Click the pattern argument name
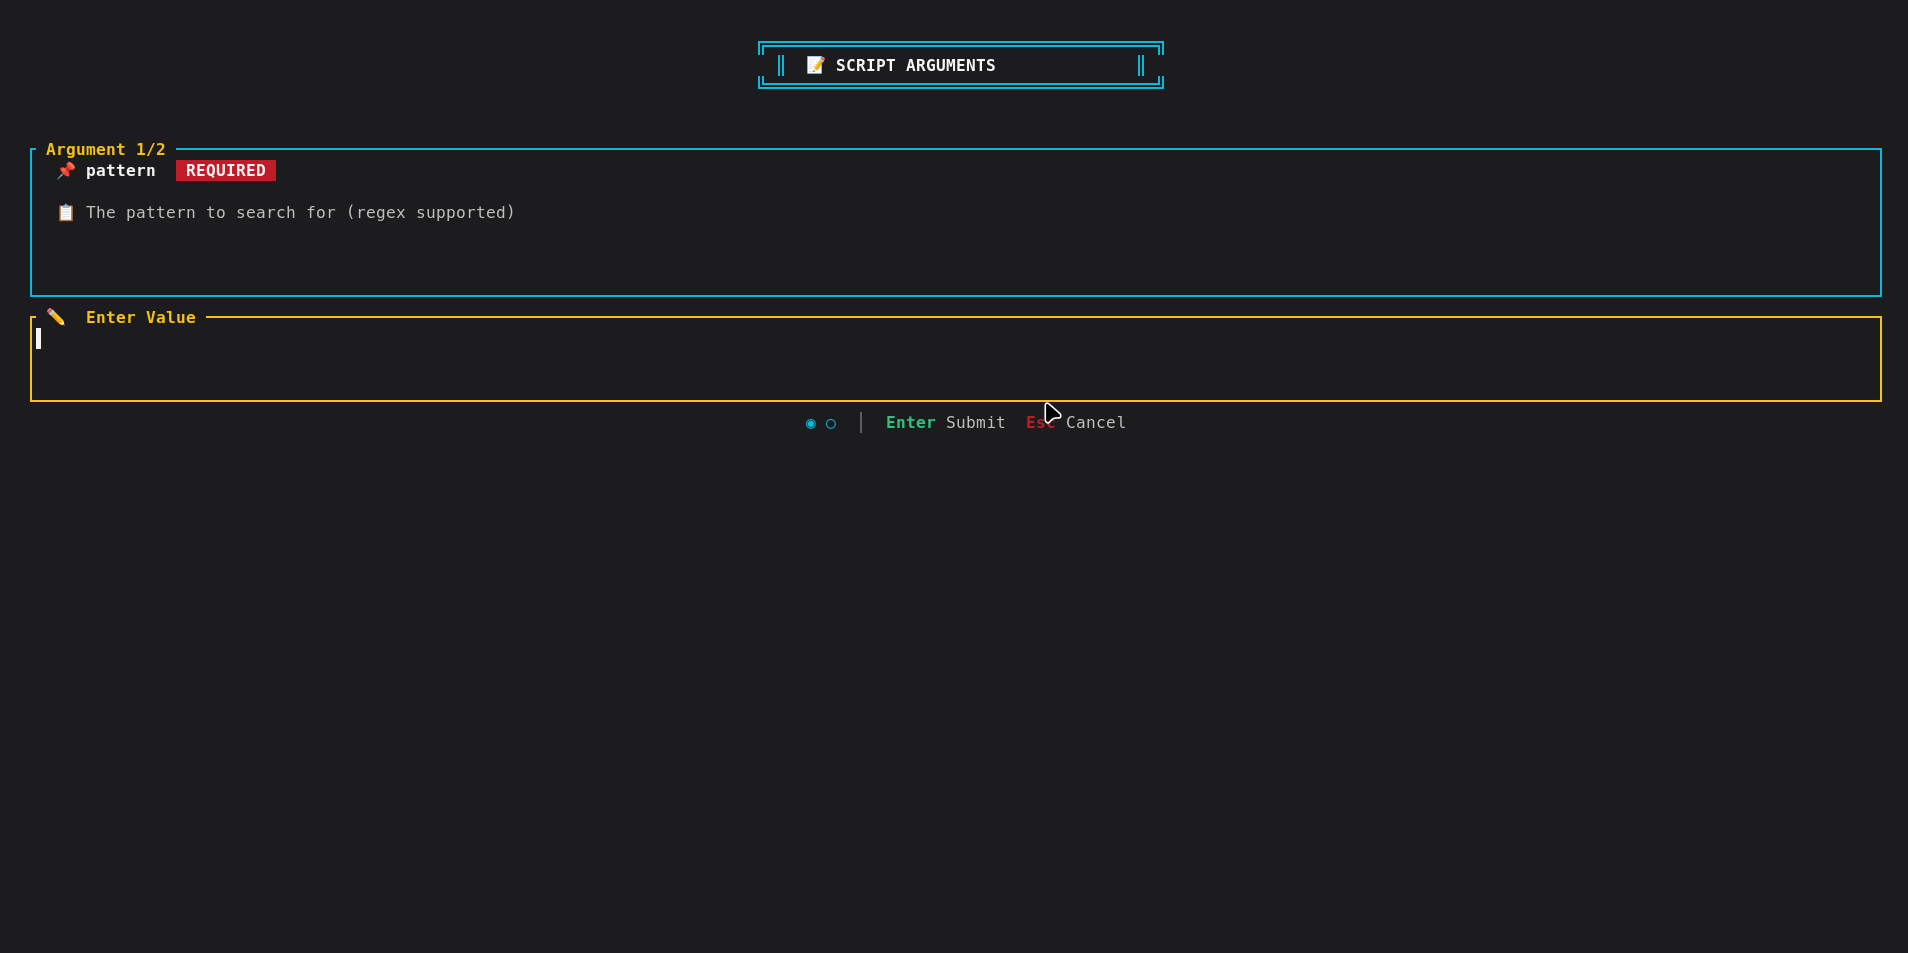The image size is (1908, 953). coord(121,171)
